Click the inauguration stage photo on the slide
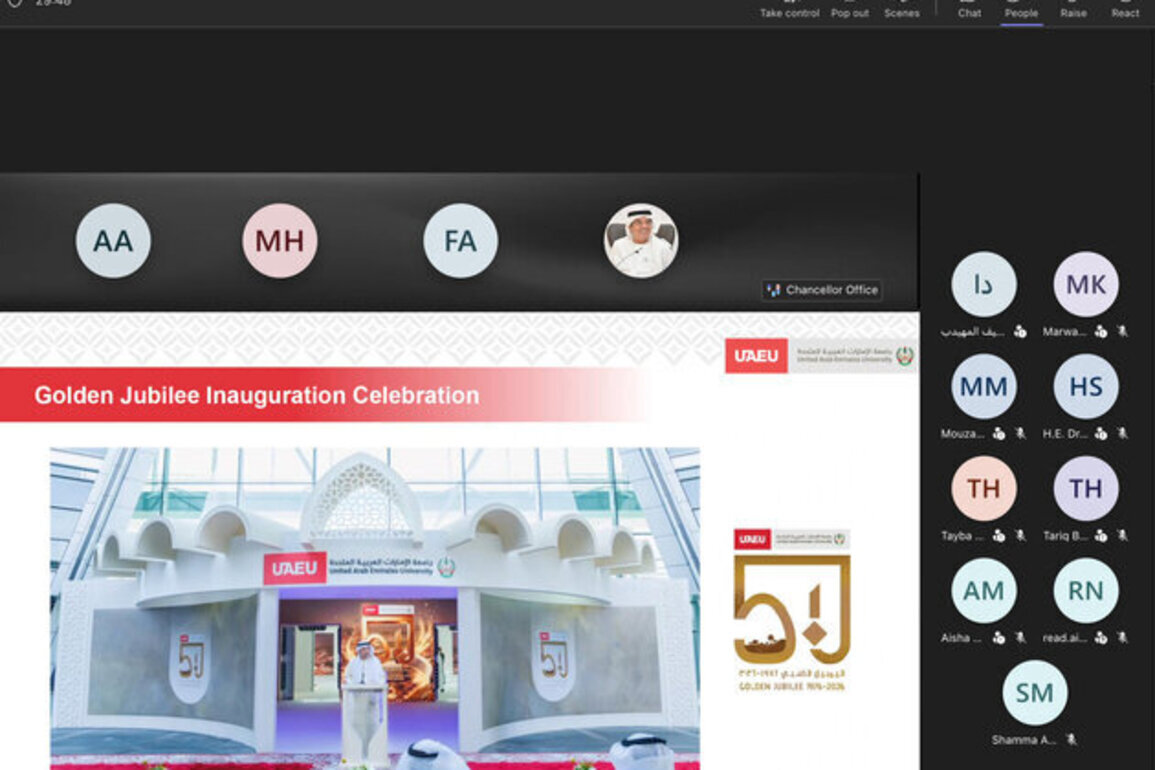The height and width of the screenshot is (770, 1155). coord(375,609)
